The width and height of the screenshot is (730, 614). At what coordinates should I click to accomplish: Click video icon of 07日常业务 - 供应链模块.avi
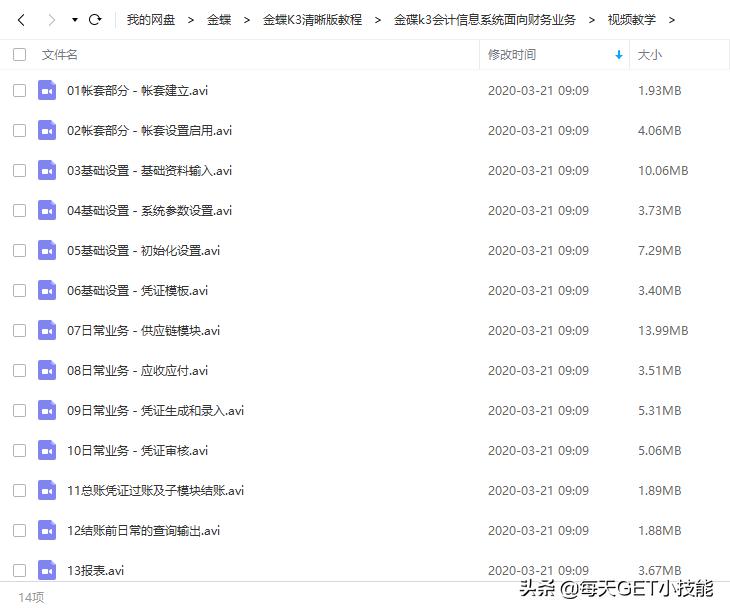(x=47, y=331)
